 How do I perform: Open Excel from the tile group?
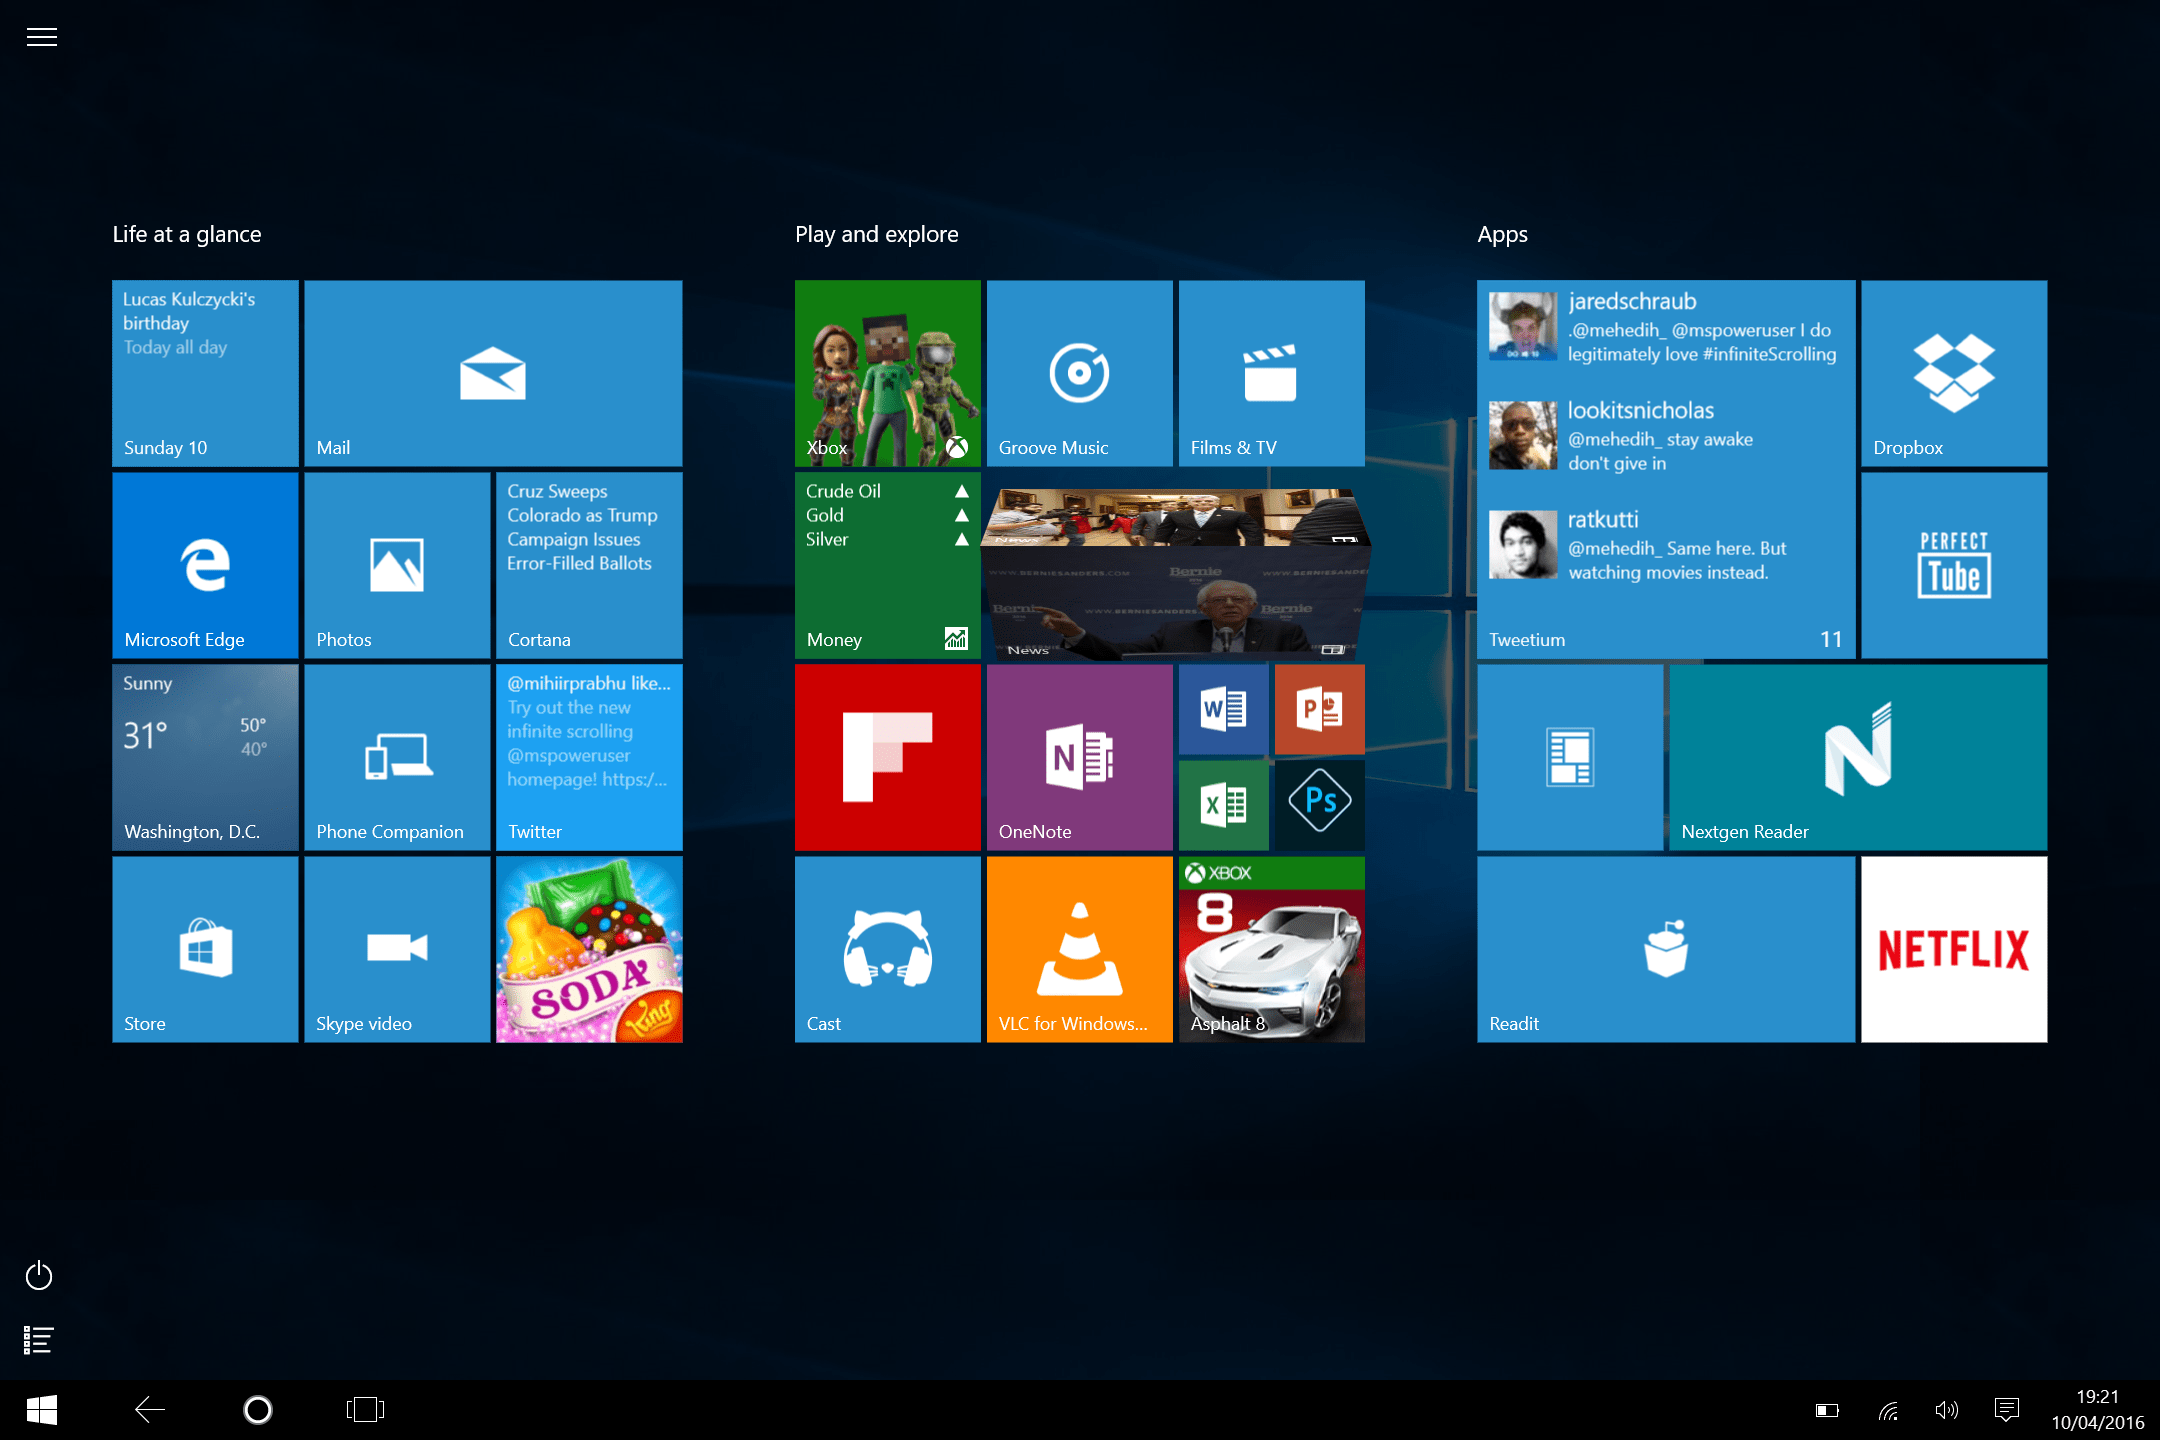pos(1223,803)
